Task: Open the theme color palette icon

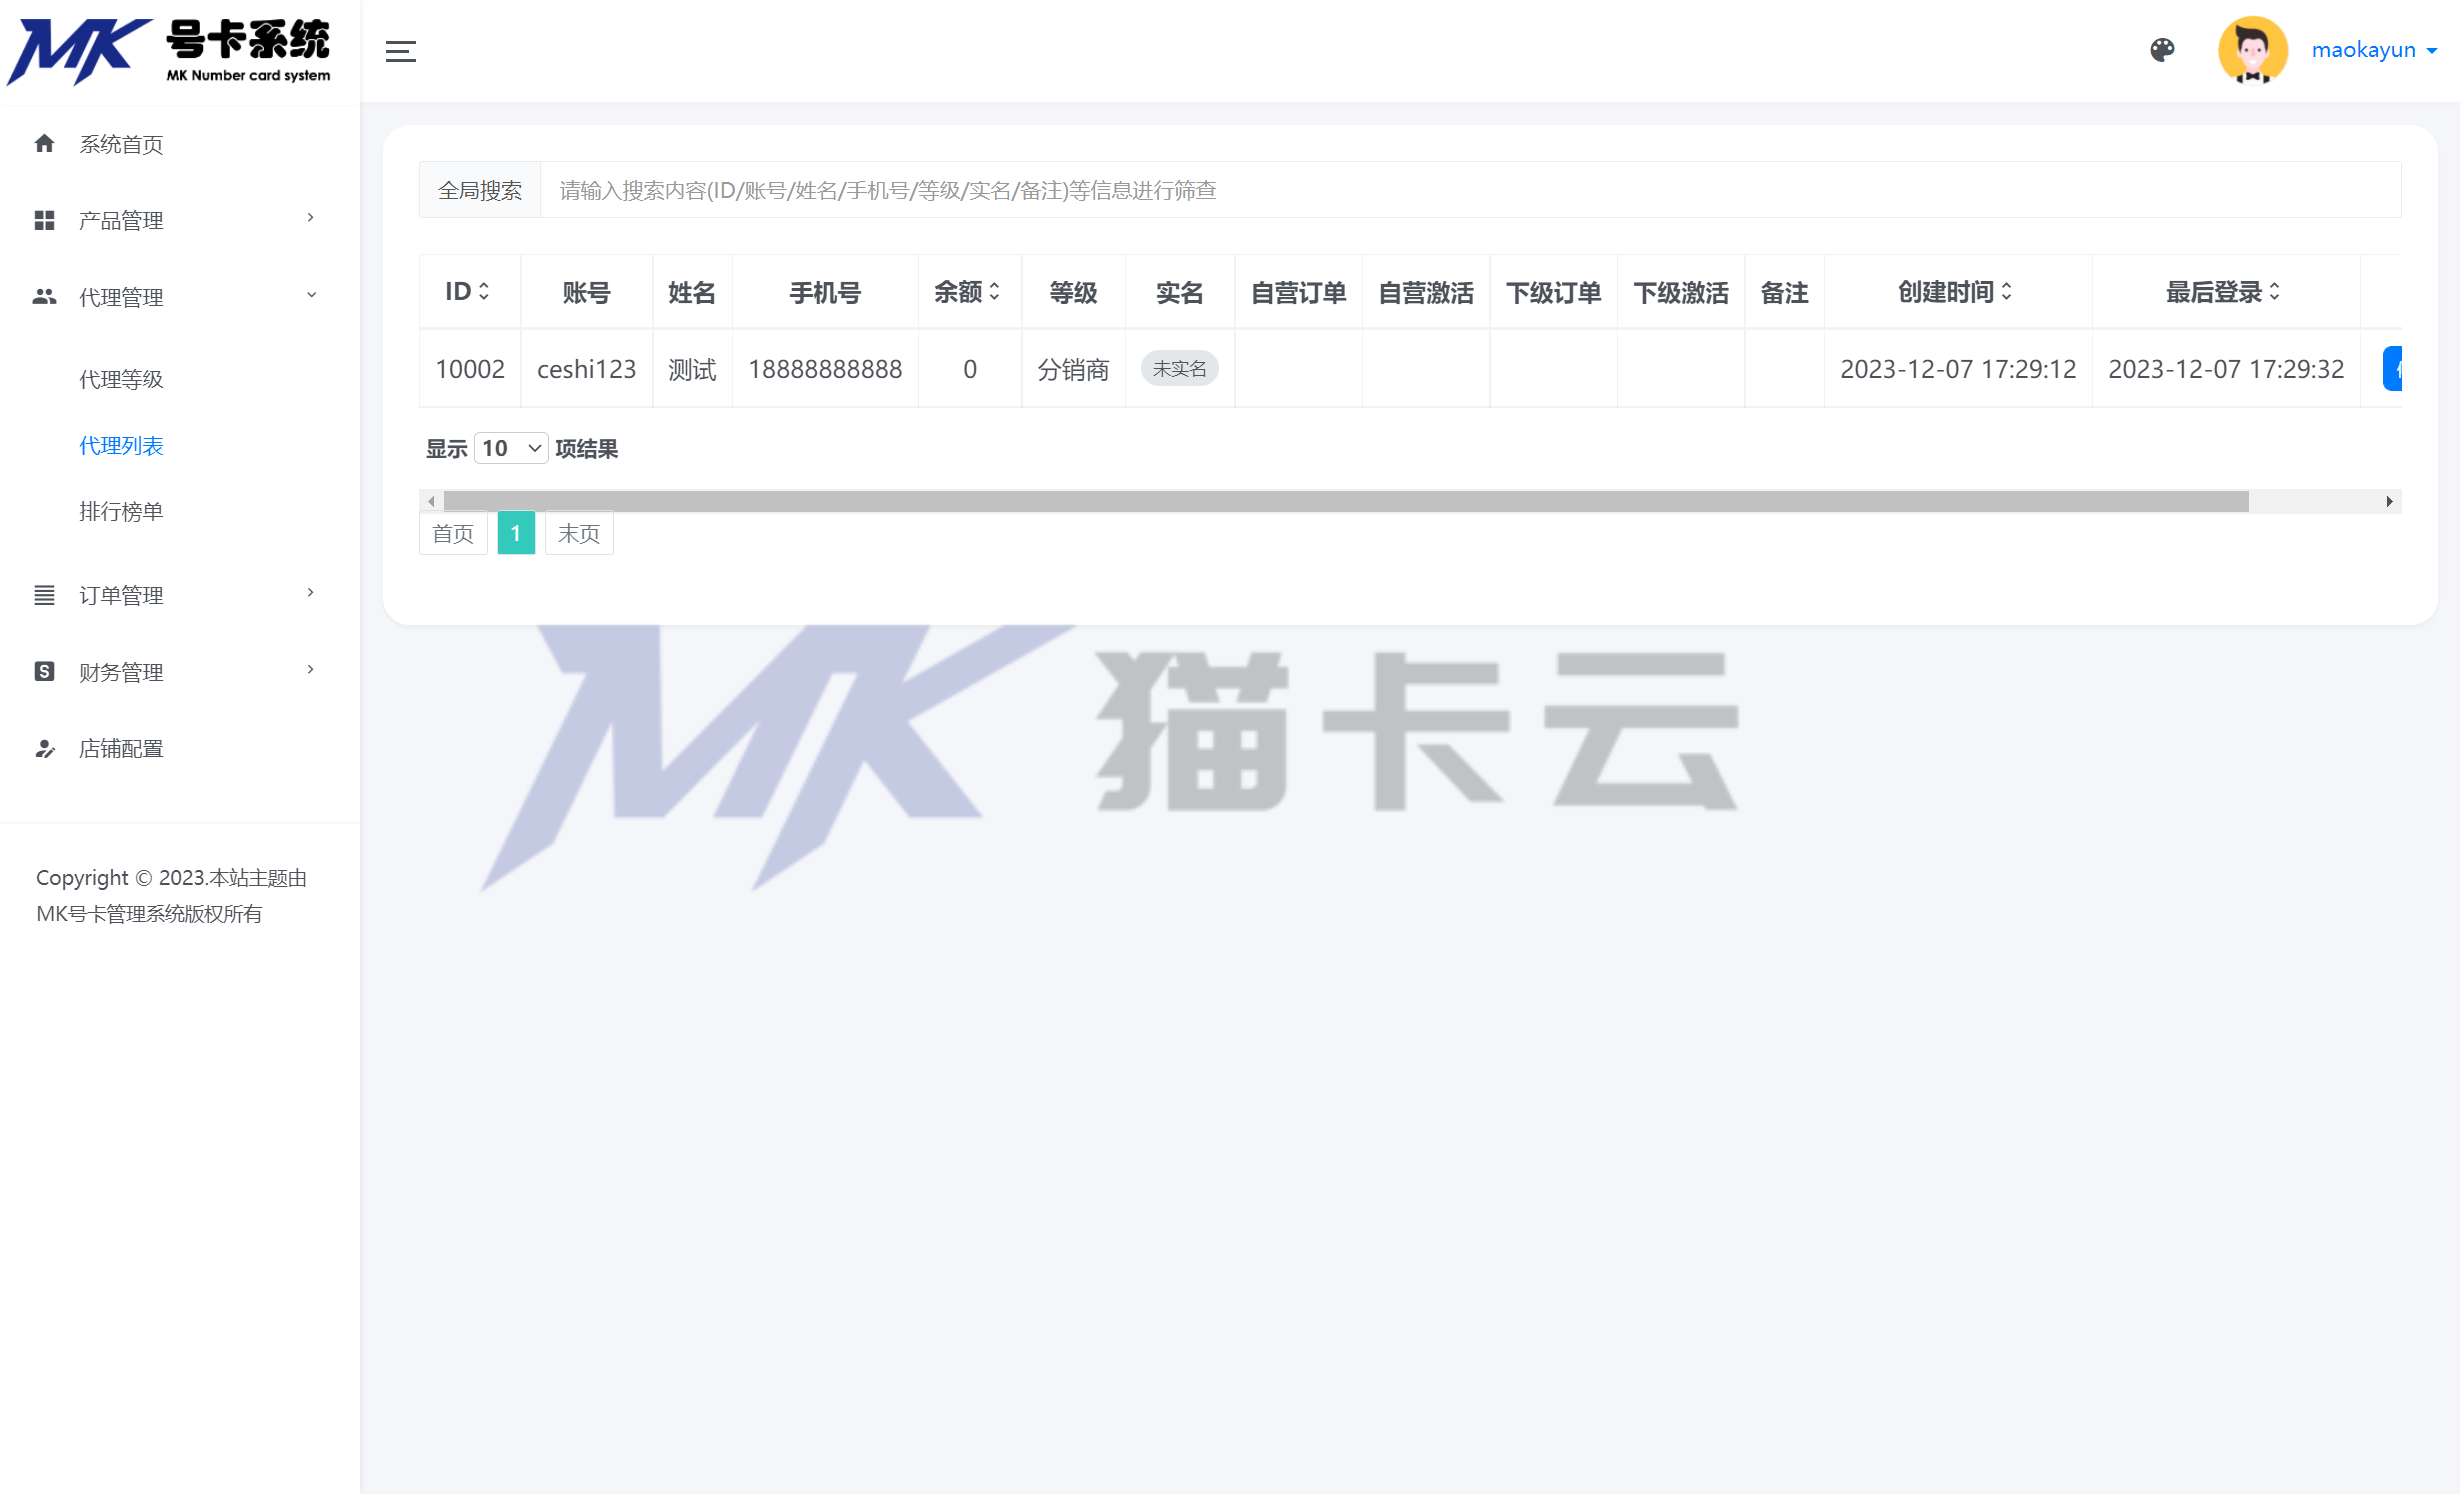Action: [2162, 50]
